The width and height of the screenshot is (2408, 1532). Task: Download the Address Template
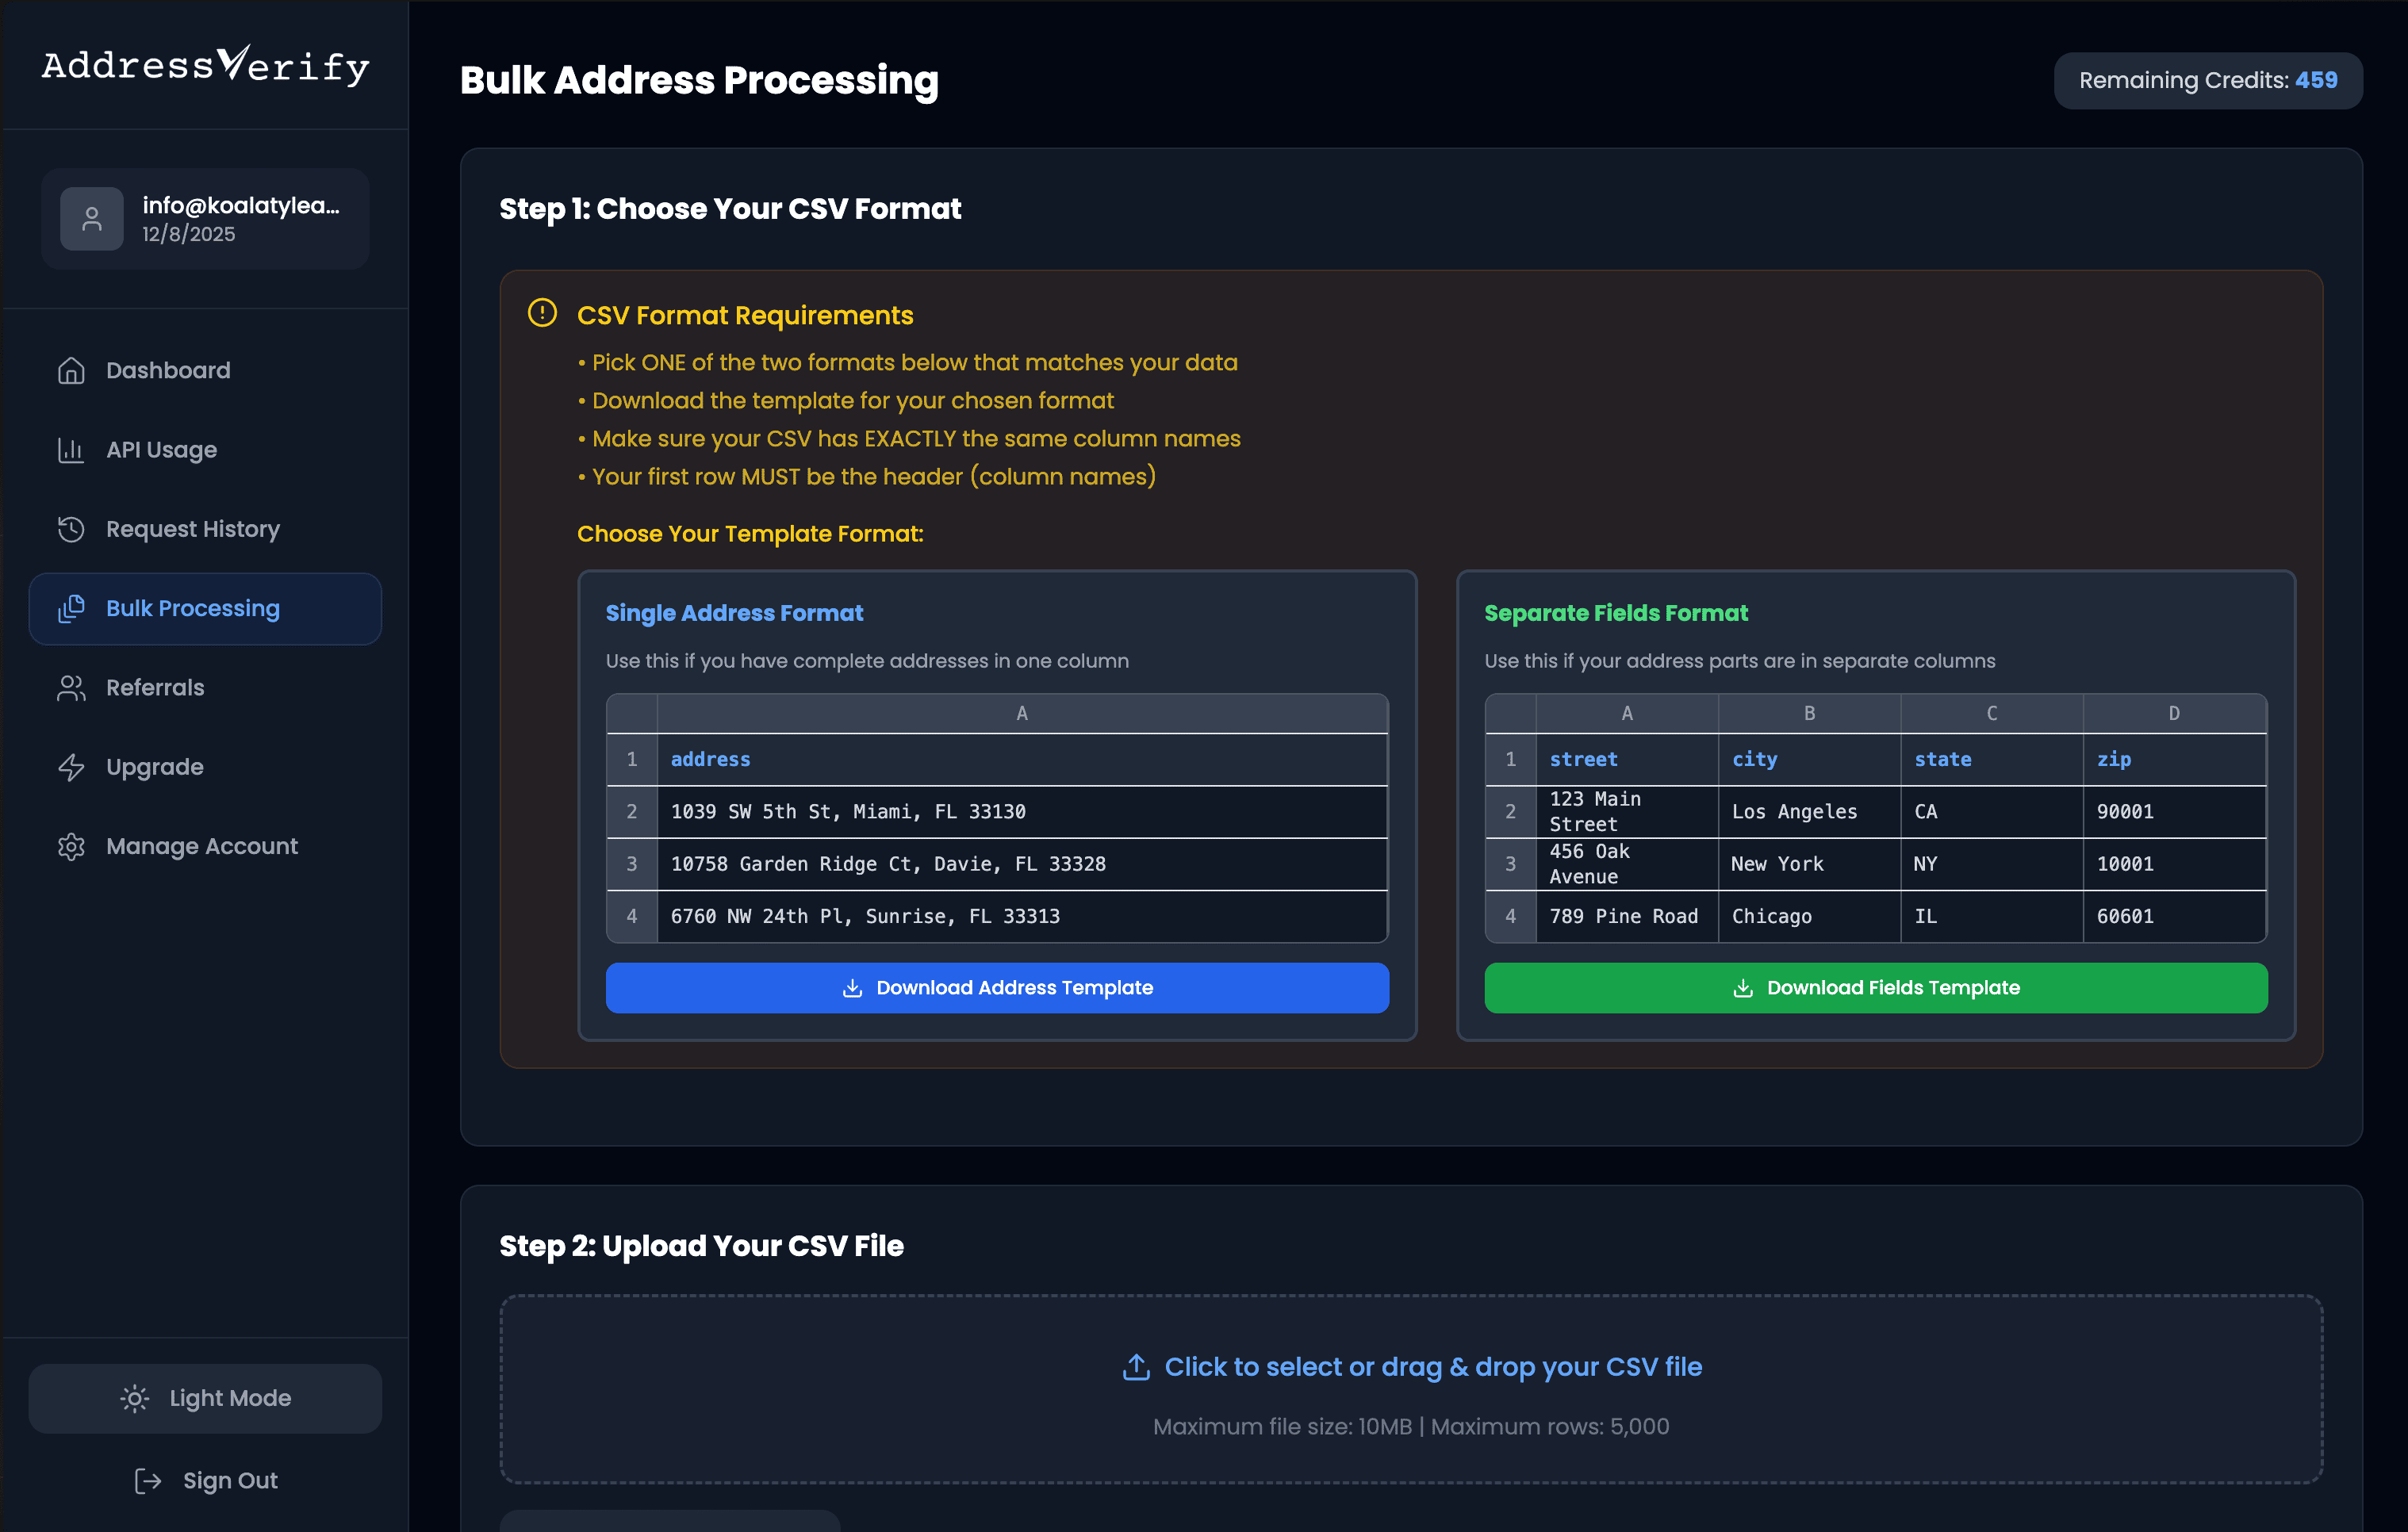(x=997, y=987)
